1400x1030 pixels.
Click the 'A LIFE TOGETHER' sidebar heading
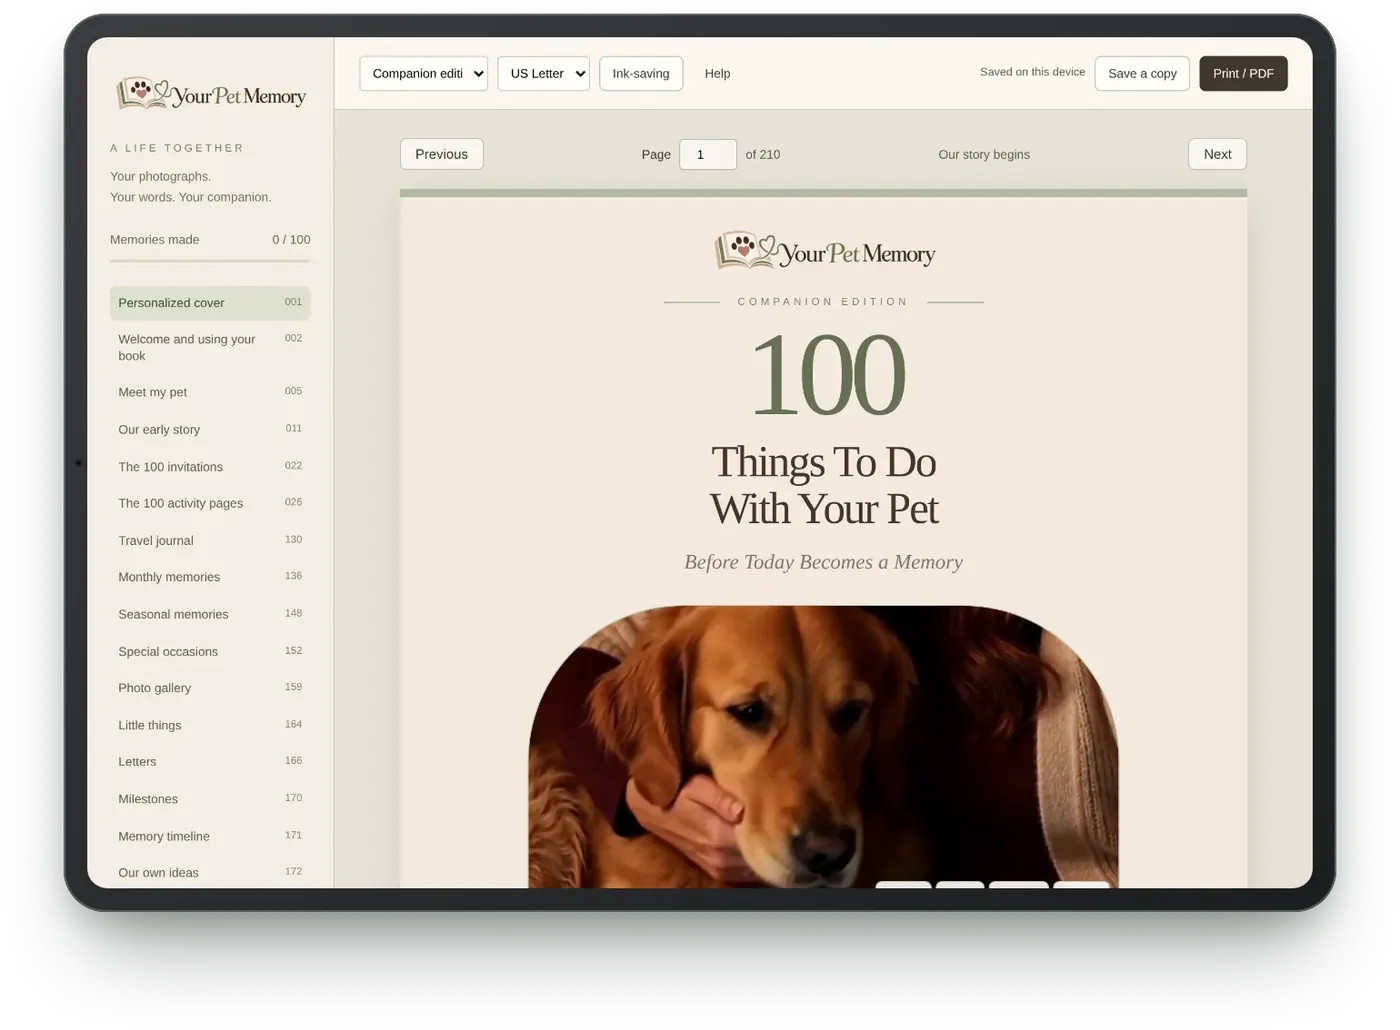click(x=177, y=148)
